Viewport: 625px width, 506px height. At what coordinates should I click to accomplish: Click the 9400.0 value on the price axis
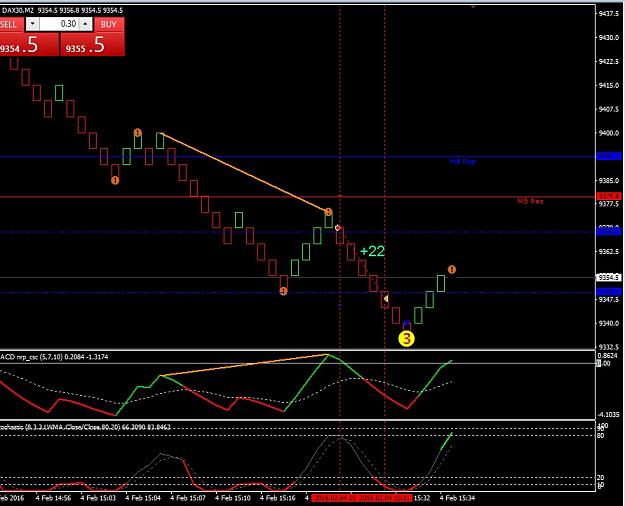pos(609,133)
